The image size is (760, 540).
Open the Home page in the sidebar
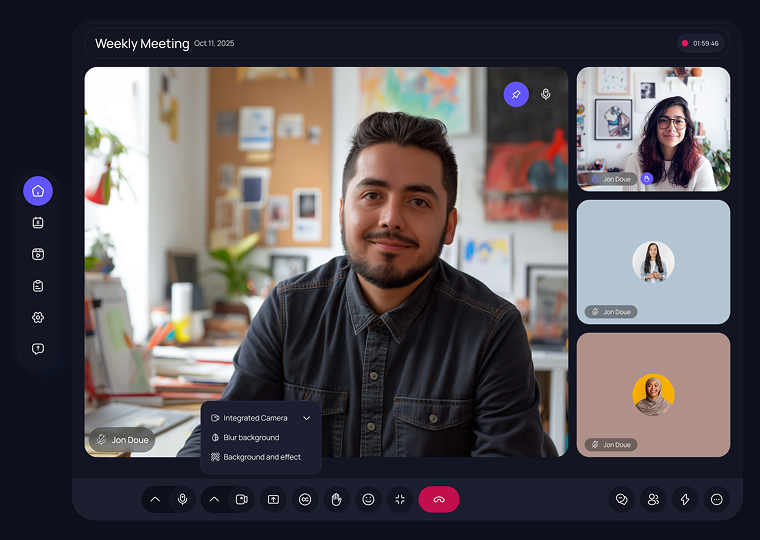pyautogui.click(x=38, y=191)
